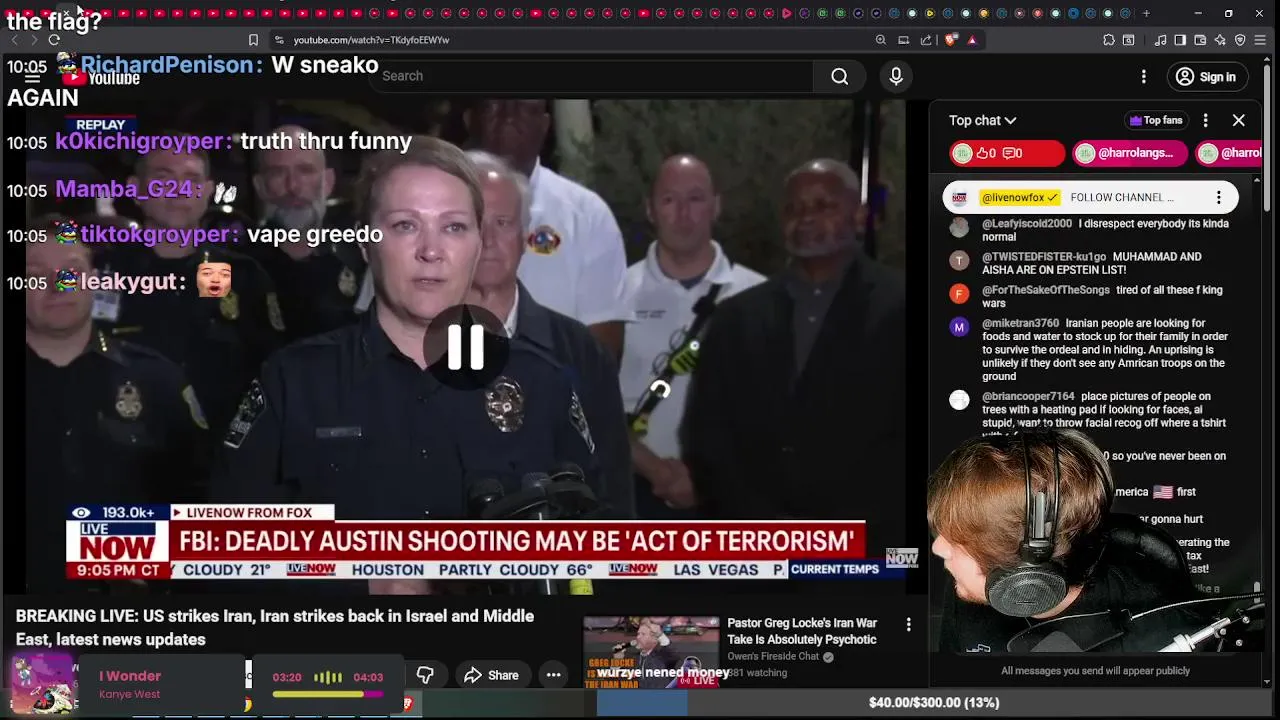Screen dimensions: 1280x720
Task: Click the picture-in-picture icon in address bar
Action: click(x=903, y=40)
